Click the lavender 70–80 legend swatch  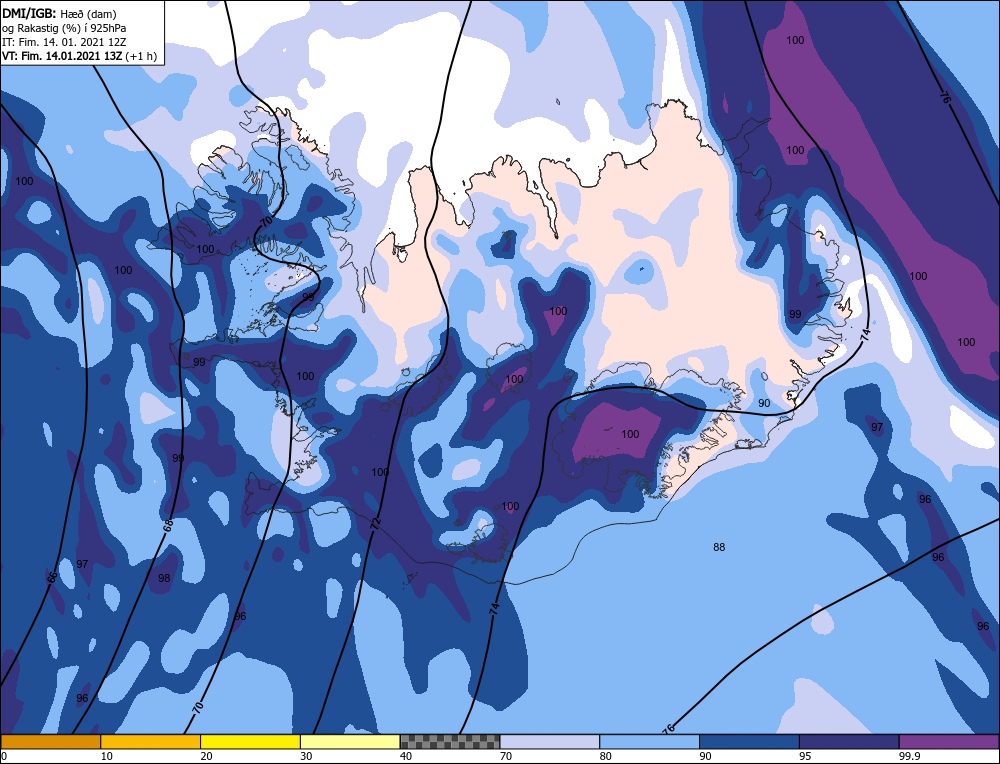coord(550,742)
